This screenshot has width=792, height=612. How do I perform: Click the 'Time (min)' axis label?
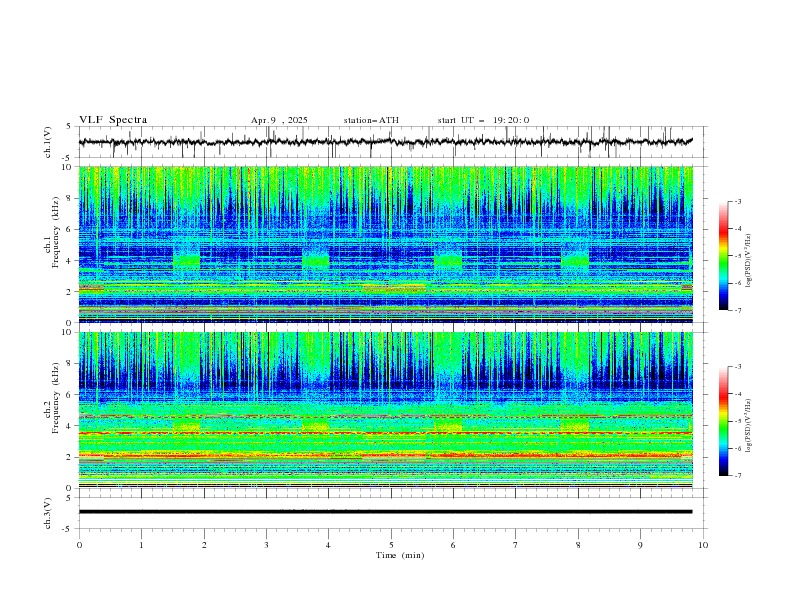pyautogui.click(x=400, y=555)
